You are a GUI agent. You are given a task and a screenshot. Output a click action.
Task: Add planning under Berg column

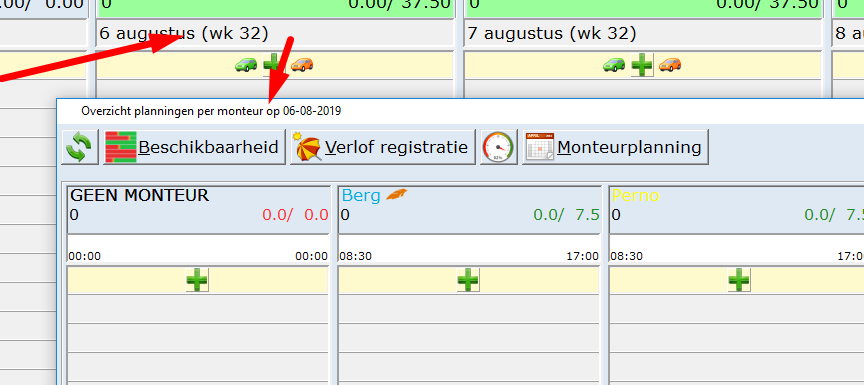tap(468, 280)
